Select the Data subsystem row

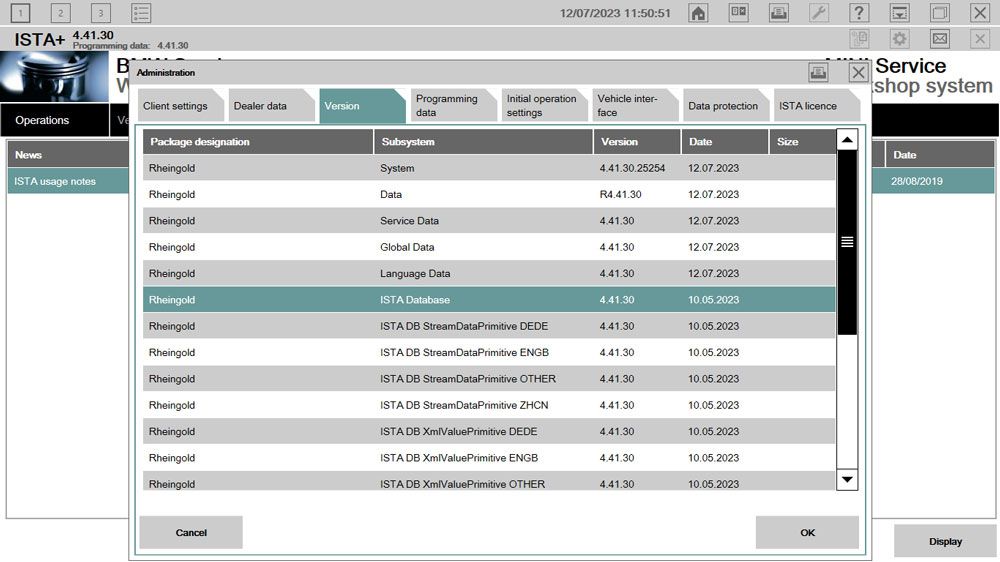(x=489, y=195)
